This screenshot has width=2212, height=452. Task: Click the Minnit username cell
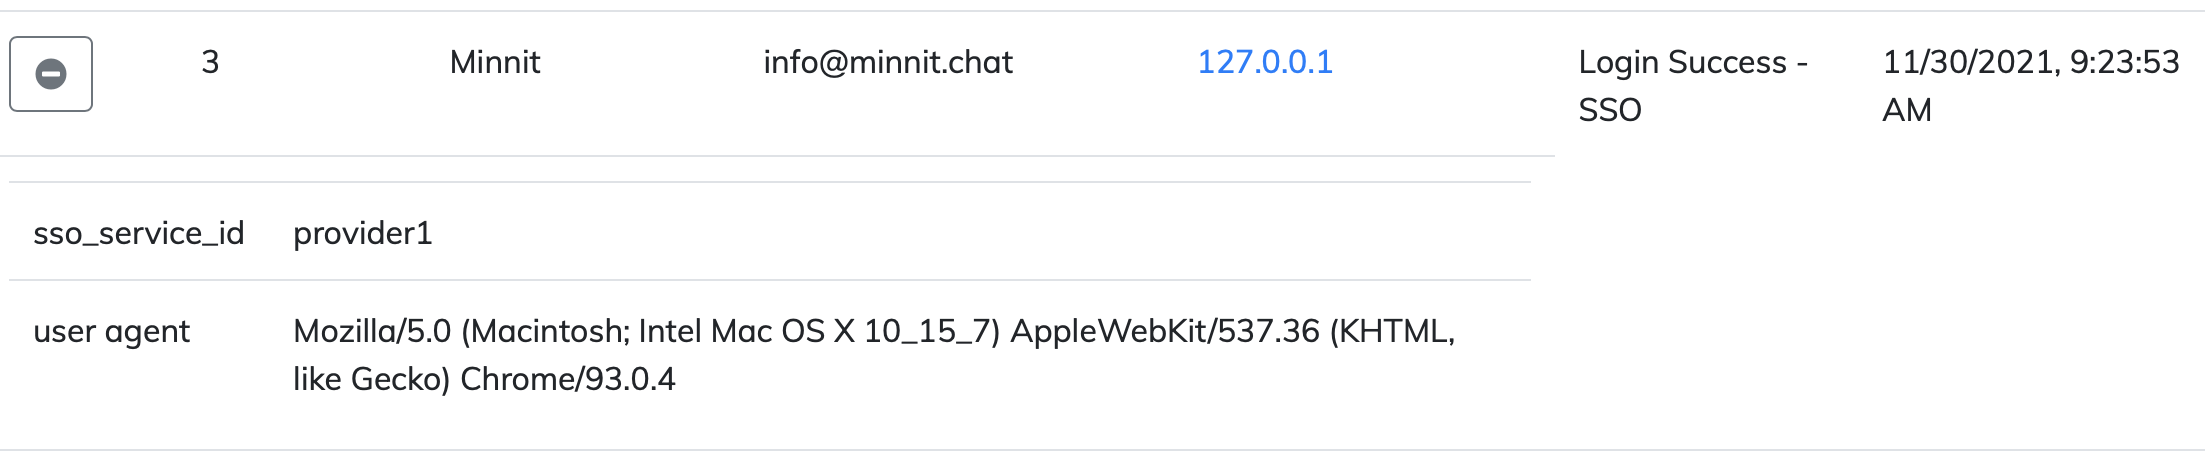click(495, 62)
